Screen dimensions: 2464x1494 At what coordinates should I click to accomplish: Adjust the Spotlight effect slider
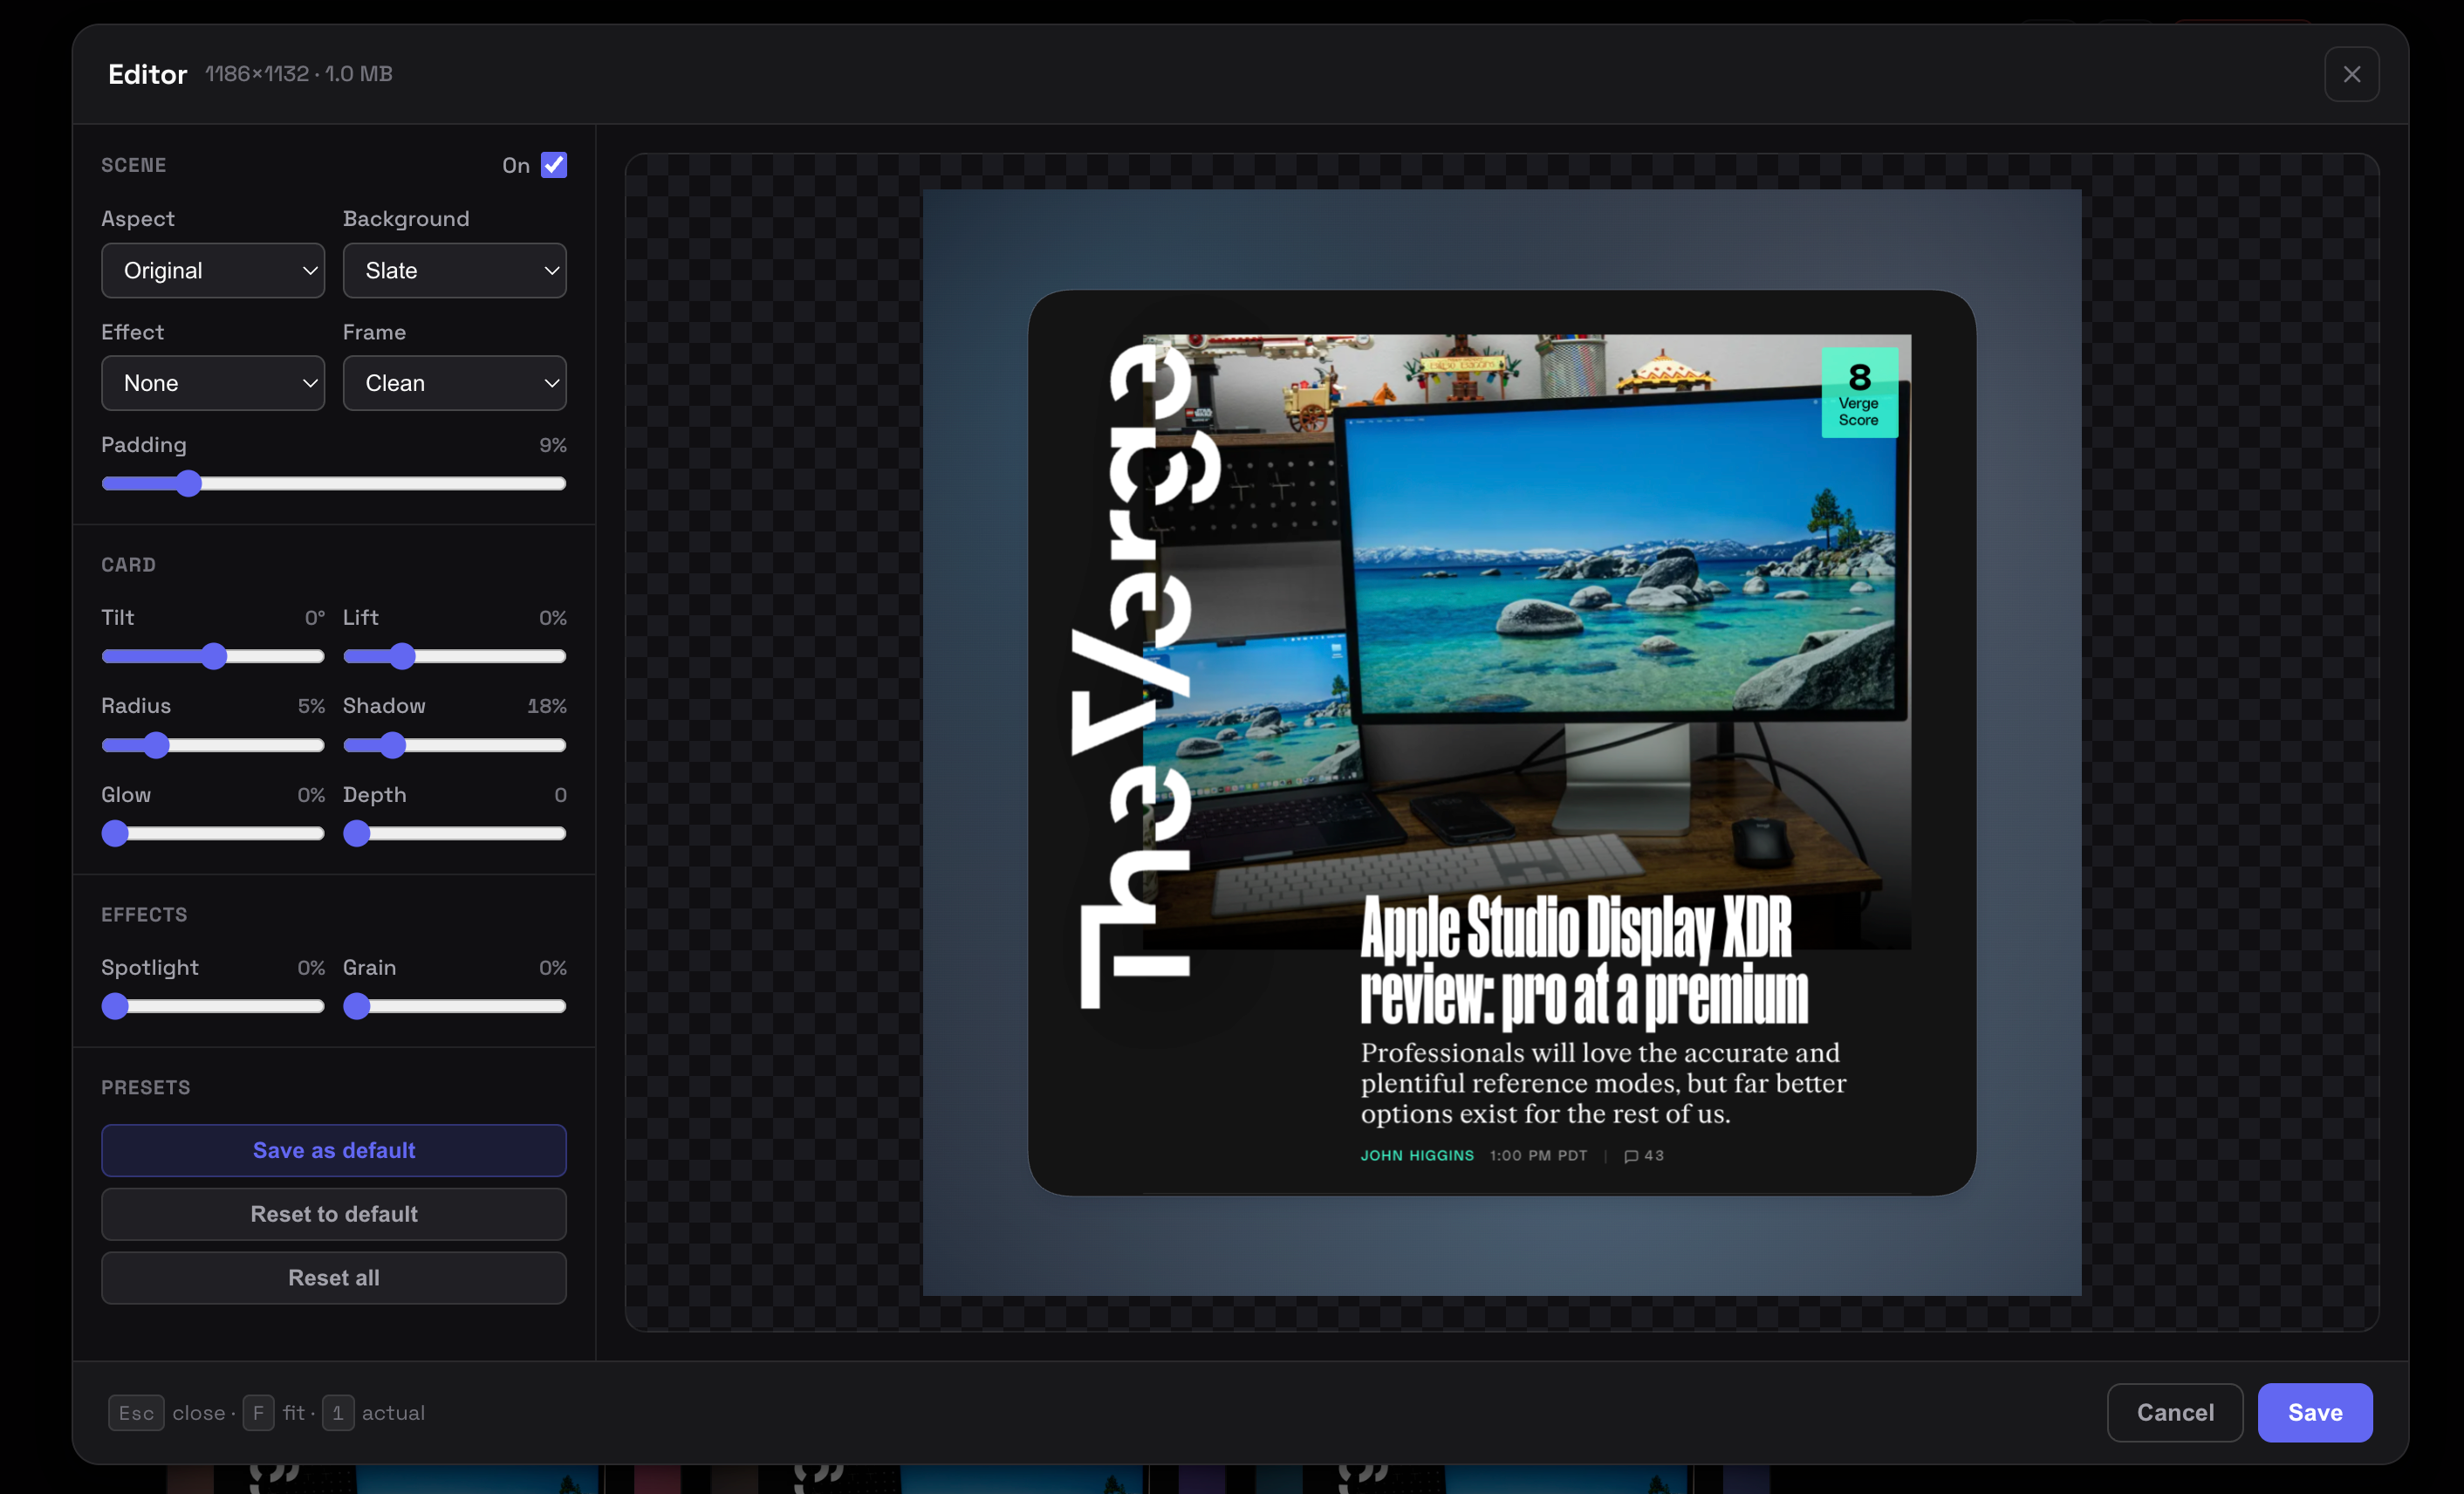117,1007
